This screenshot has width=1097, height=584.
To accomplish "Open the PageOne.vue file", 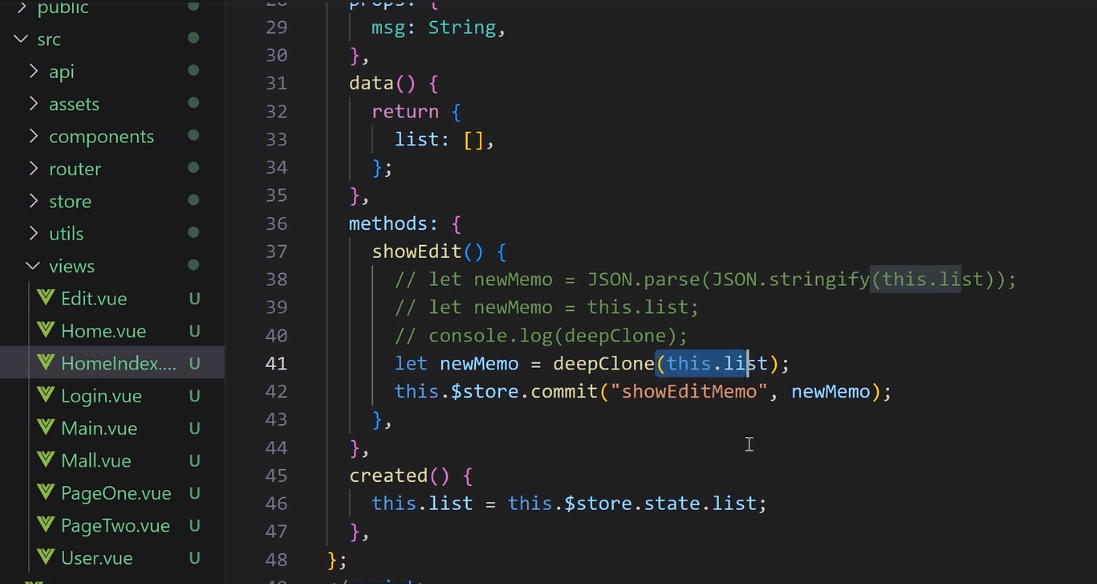I will (x=116, y=493).
